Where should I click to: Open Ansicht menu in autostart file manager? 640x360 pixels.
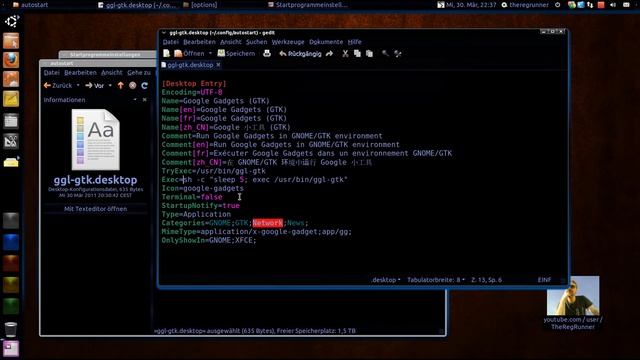pyautogui.click(x=111, y=72)
